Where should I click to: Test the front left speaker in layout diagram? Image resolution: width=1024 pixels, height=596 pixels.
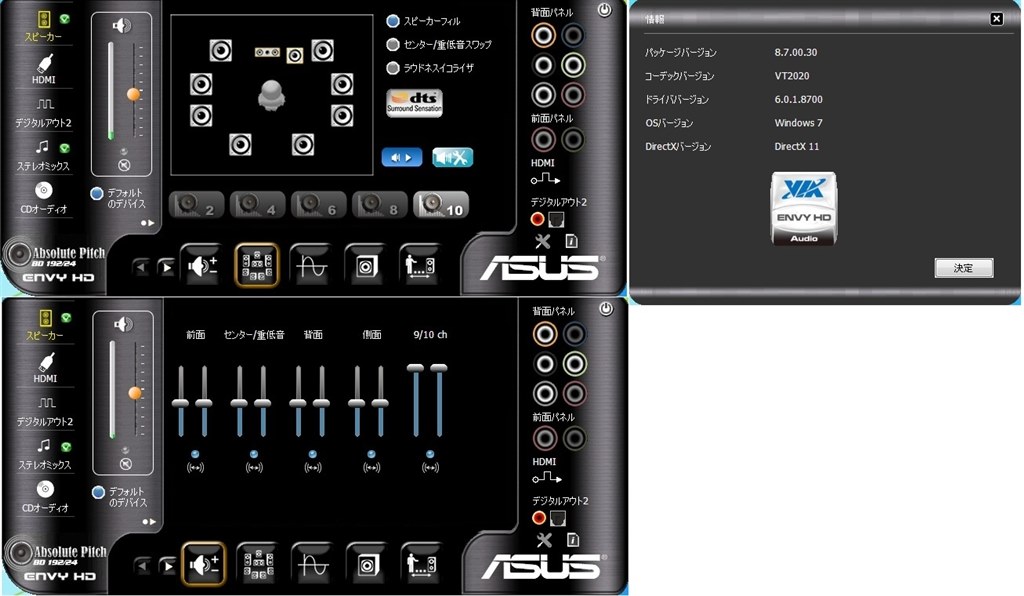tap(221, 50)
